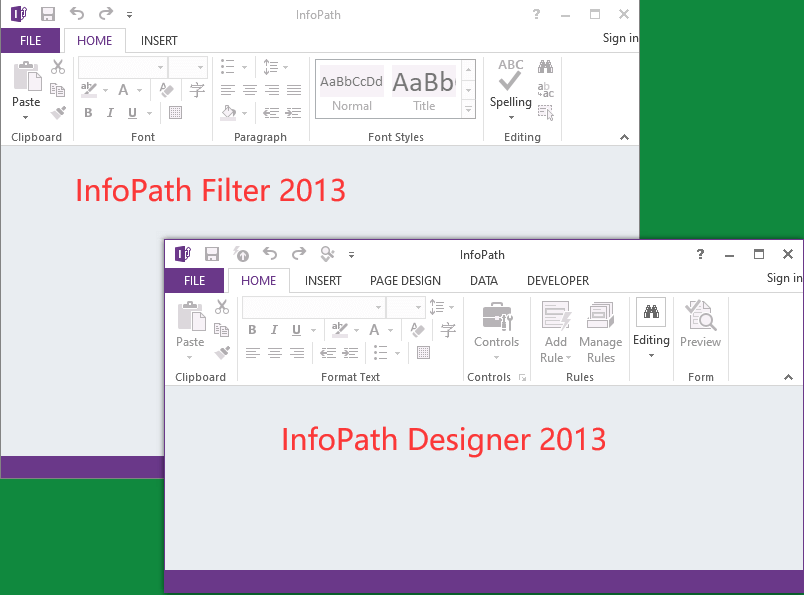Open Controls group dialog launcher in Designer
804x595 pixels.
click(522, 378)
